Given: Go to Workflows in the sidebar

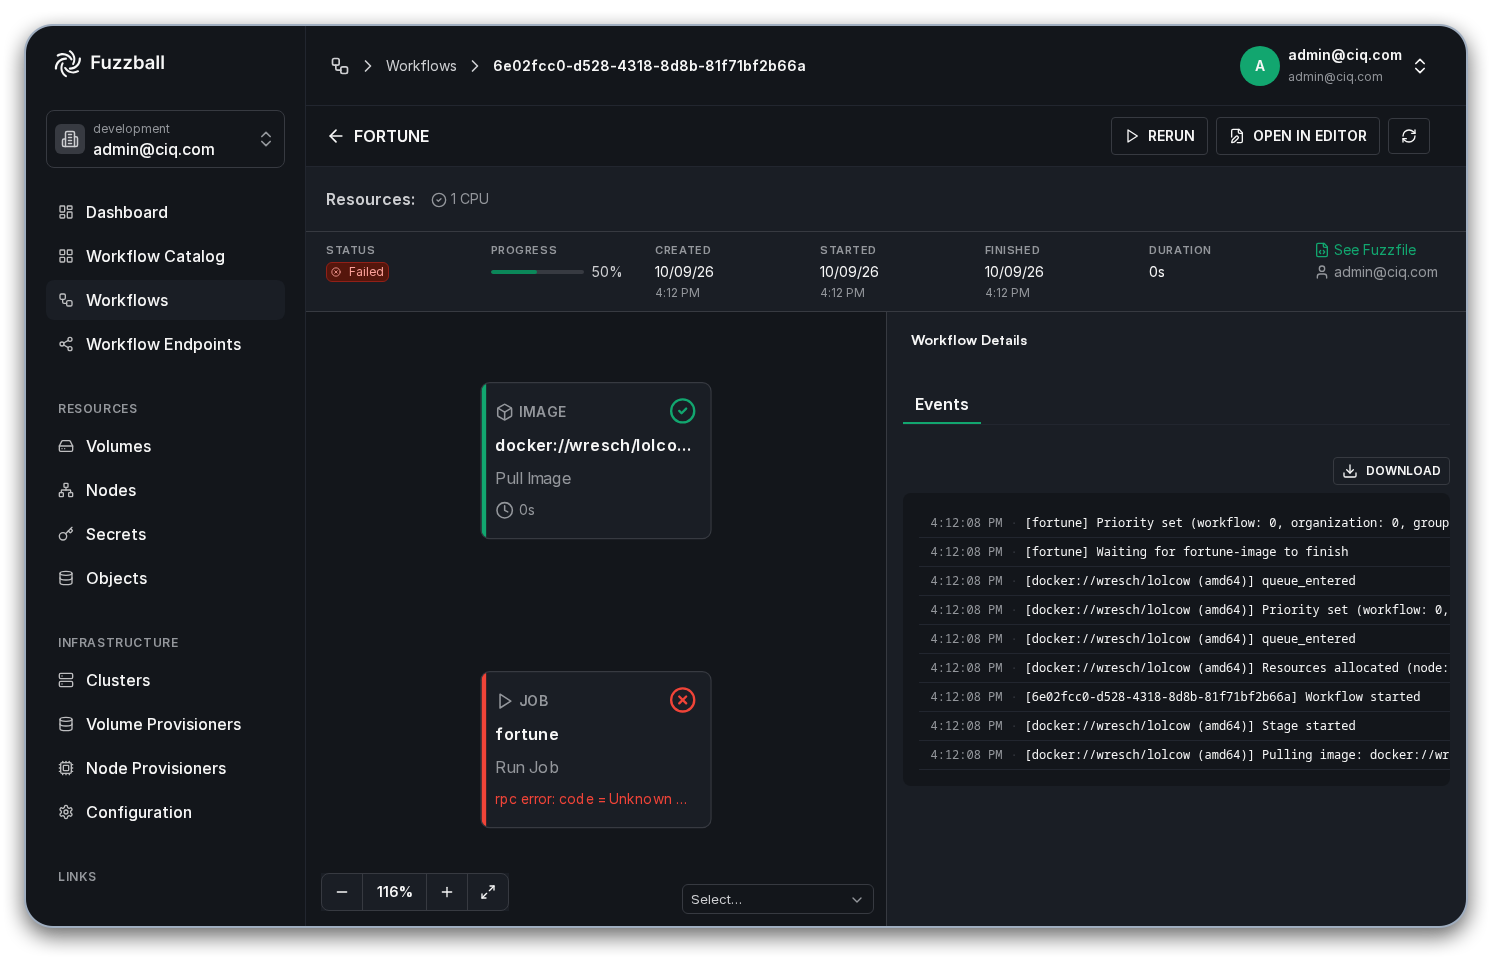Looking at the screenshot, I should coord(165,300).
